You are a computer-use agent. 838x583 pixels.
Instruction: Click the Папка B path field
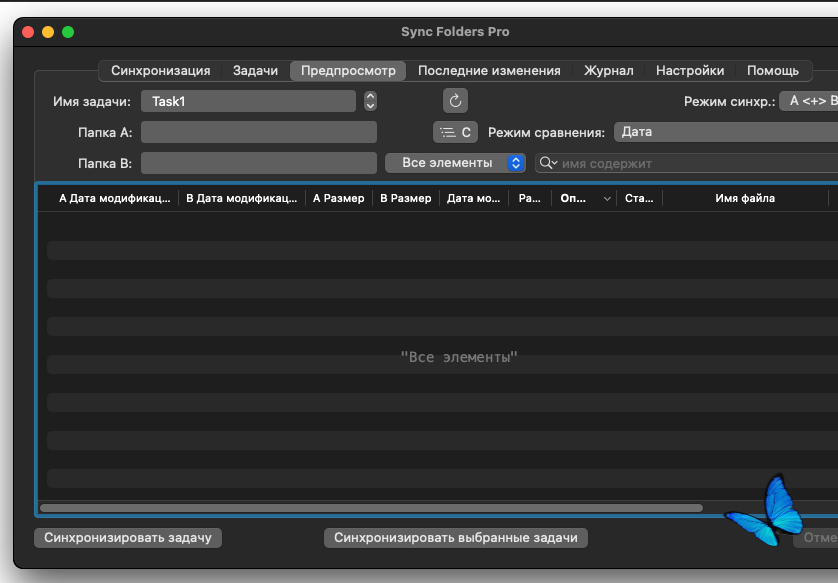click(259, 163)
